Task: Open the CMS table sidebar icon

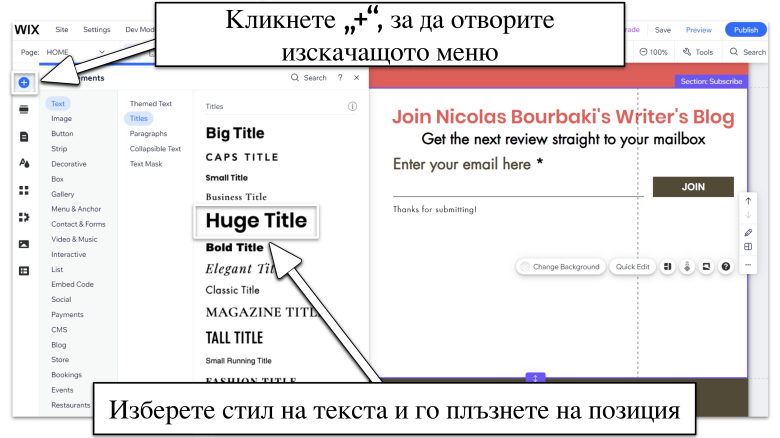Action: tap(24, 271)
